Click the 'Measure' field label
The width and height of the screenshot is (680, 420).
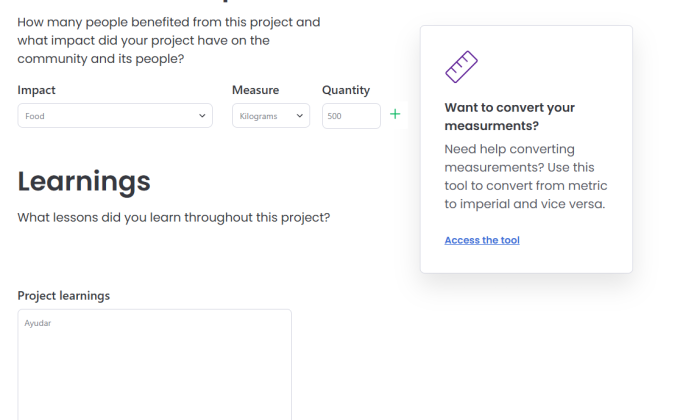[x=255, y=90]
